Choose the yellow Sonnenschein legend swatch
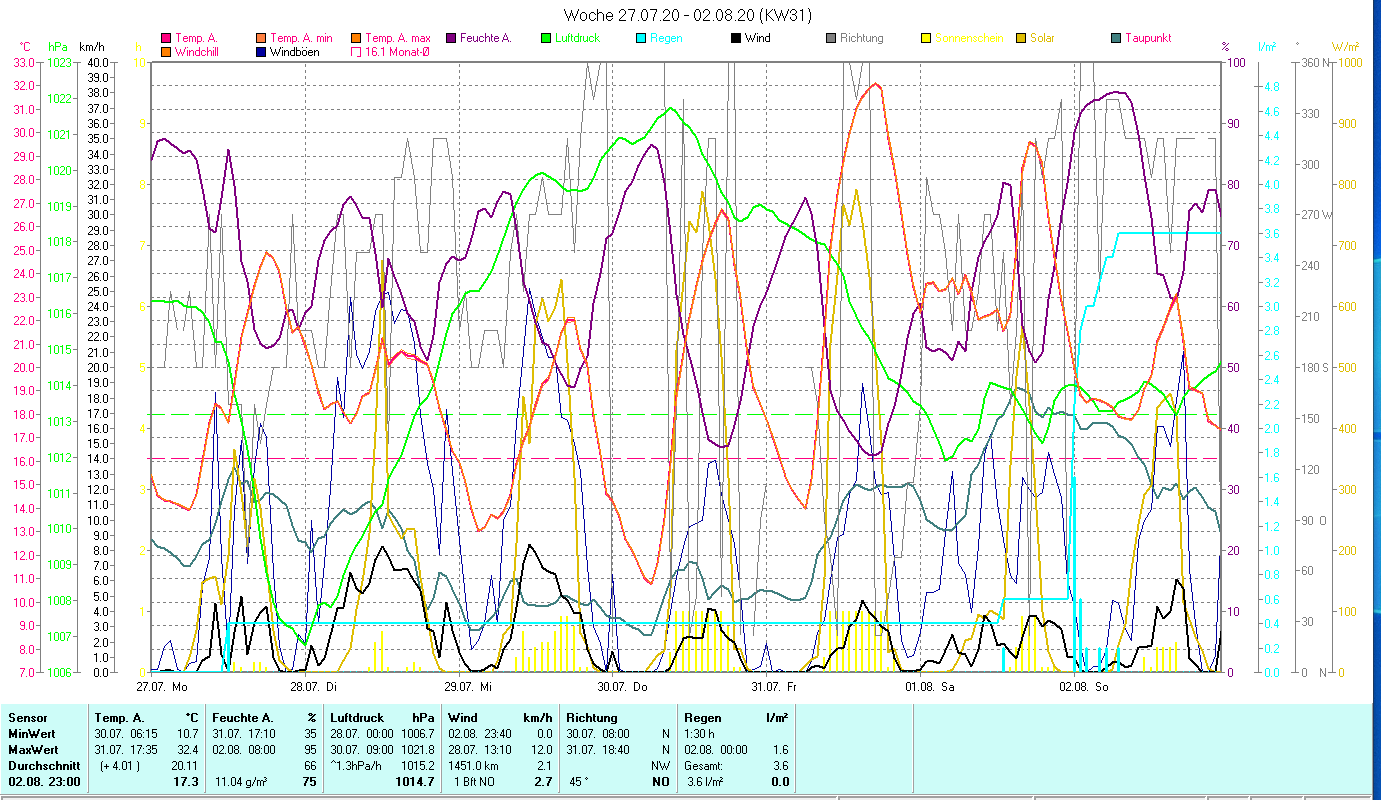1381x800 pixels. [926, 38]
